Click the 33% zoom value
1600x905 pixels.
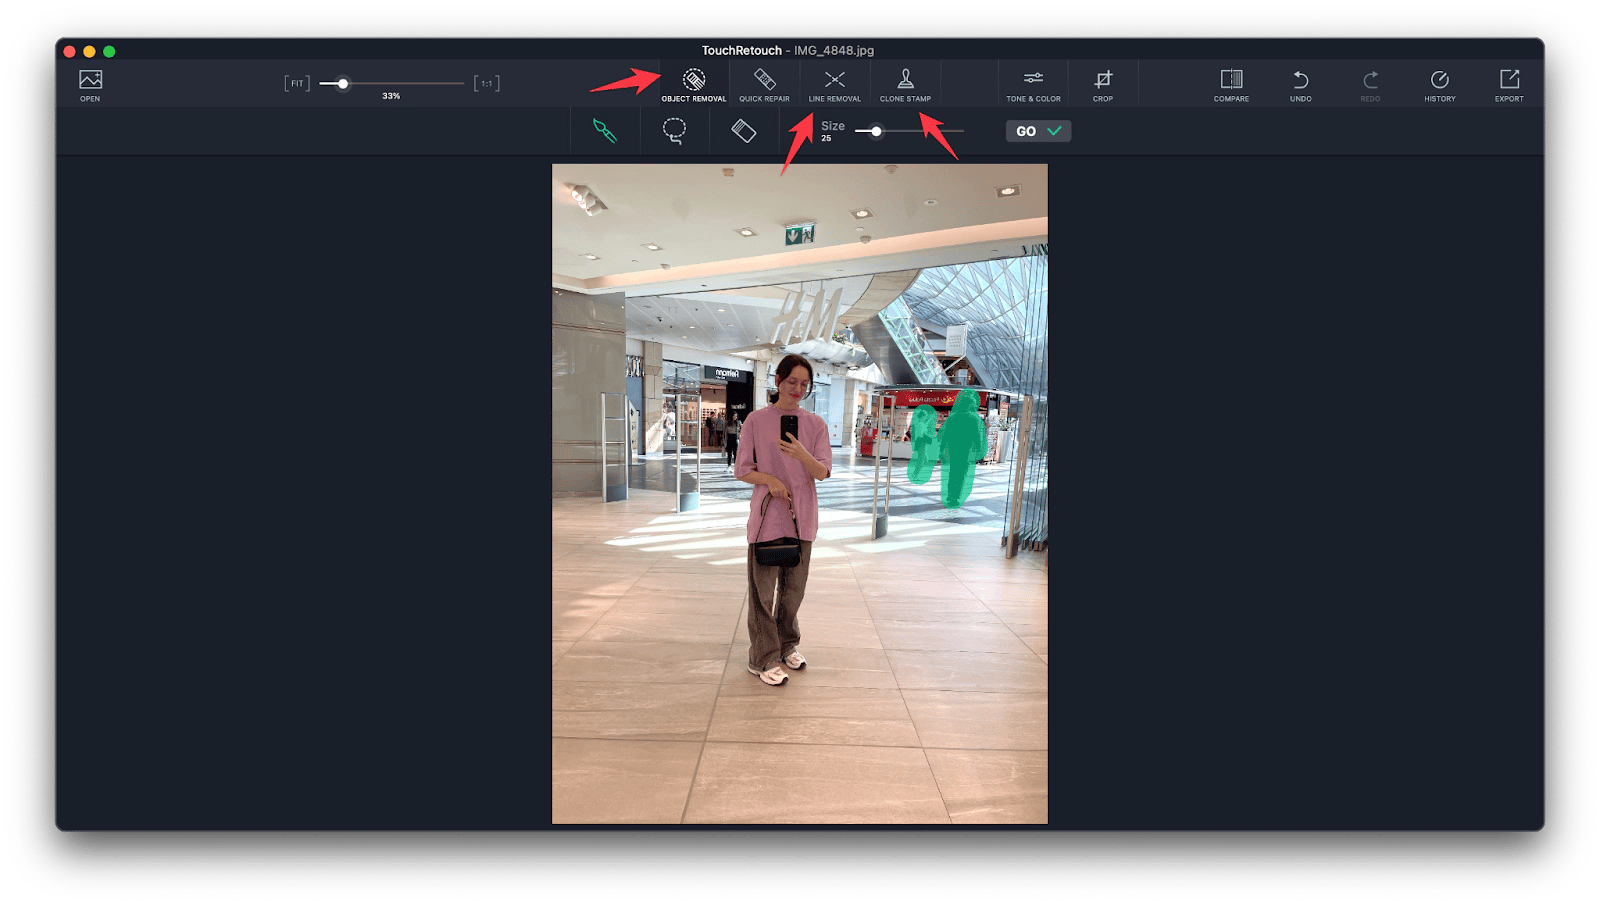coord(391,96)
